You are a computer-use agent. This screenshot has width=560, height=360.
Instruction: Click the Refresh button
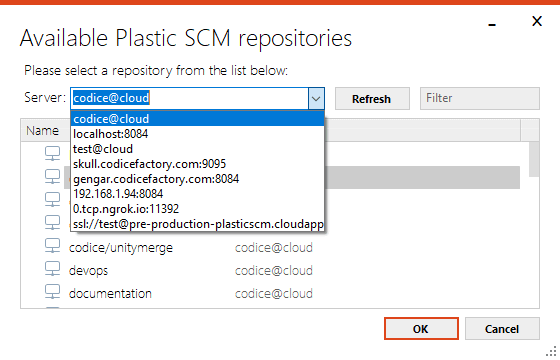(372, 99)
